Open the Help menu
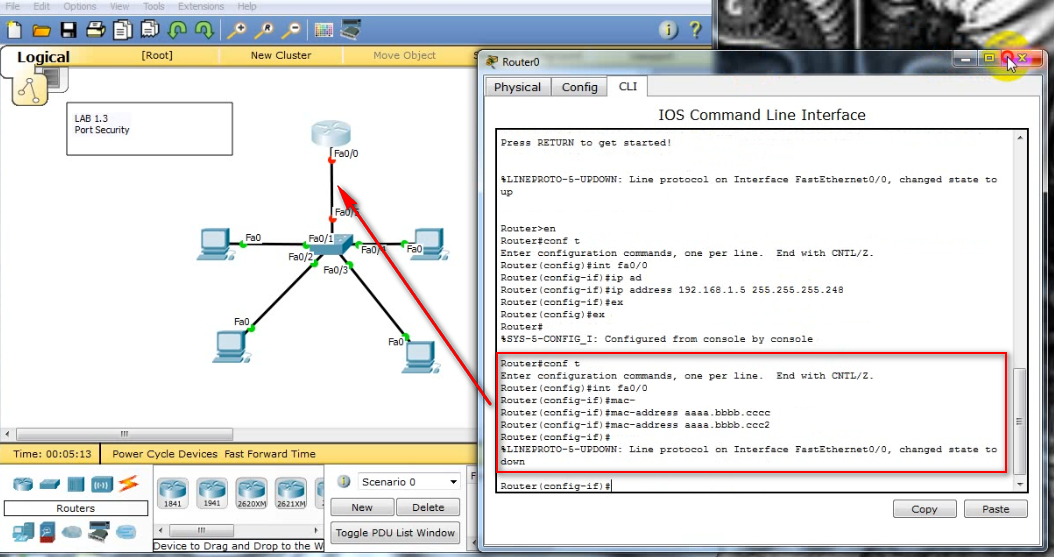 (x=247, y=6)
